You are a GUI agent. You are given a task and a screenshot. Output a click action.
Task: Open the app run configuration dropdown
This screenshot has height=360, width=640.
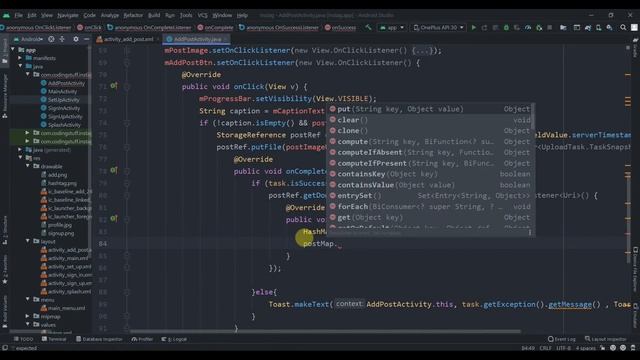(392, 27)
